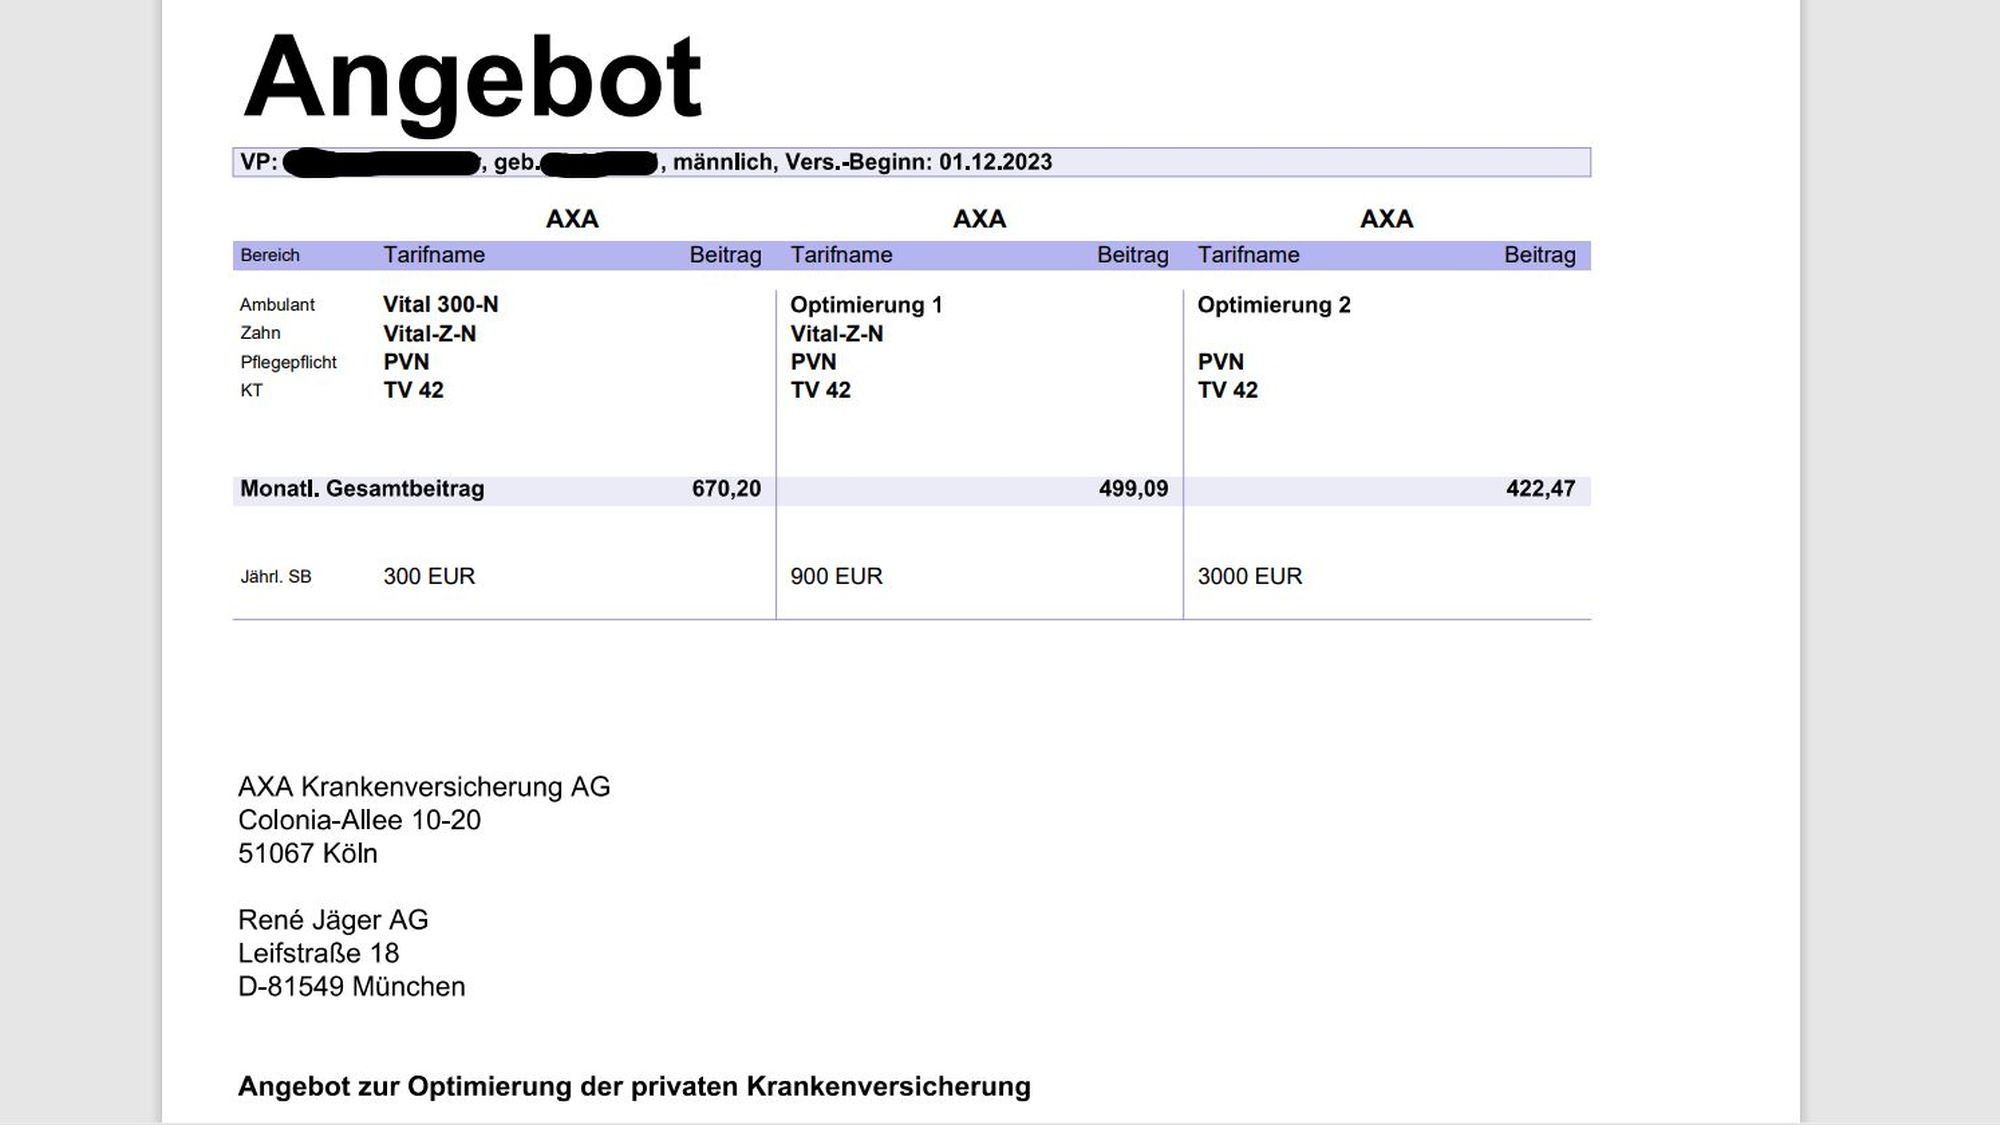The width and height of the screenshot is (2000, 1125).
Task: Click the '51067 Köln' address line
Action: point(308,853)
